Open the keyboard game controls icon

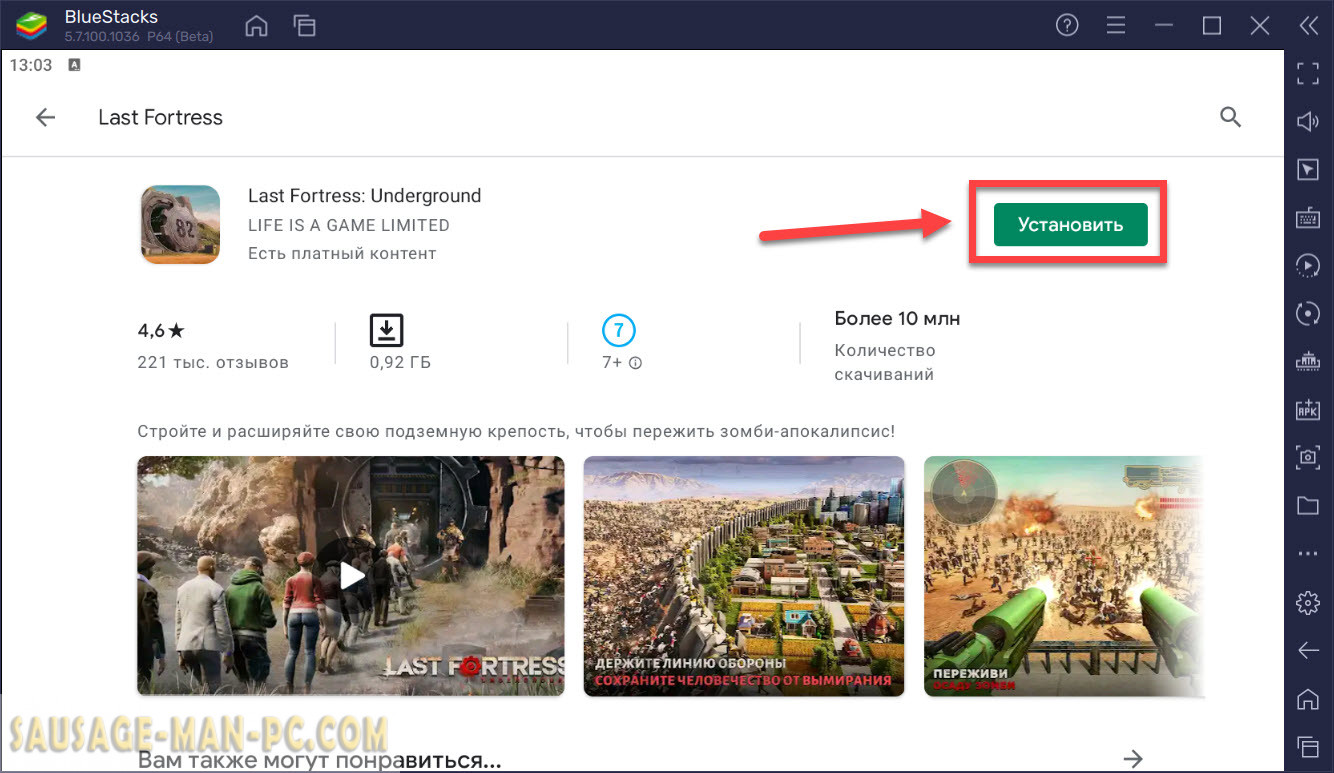[x=1308, y=217]
